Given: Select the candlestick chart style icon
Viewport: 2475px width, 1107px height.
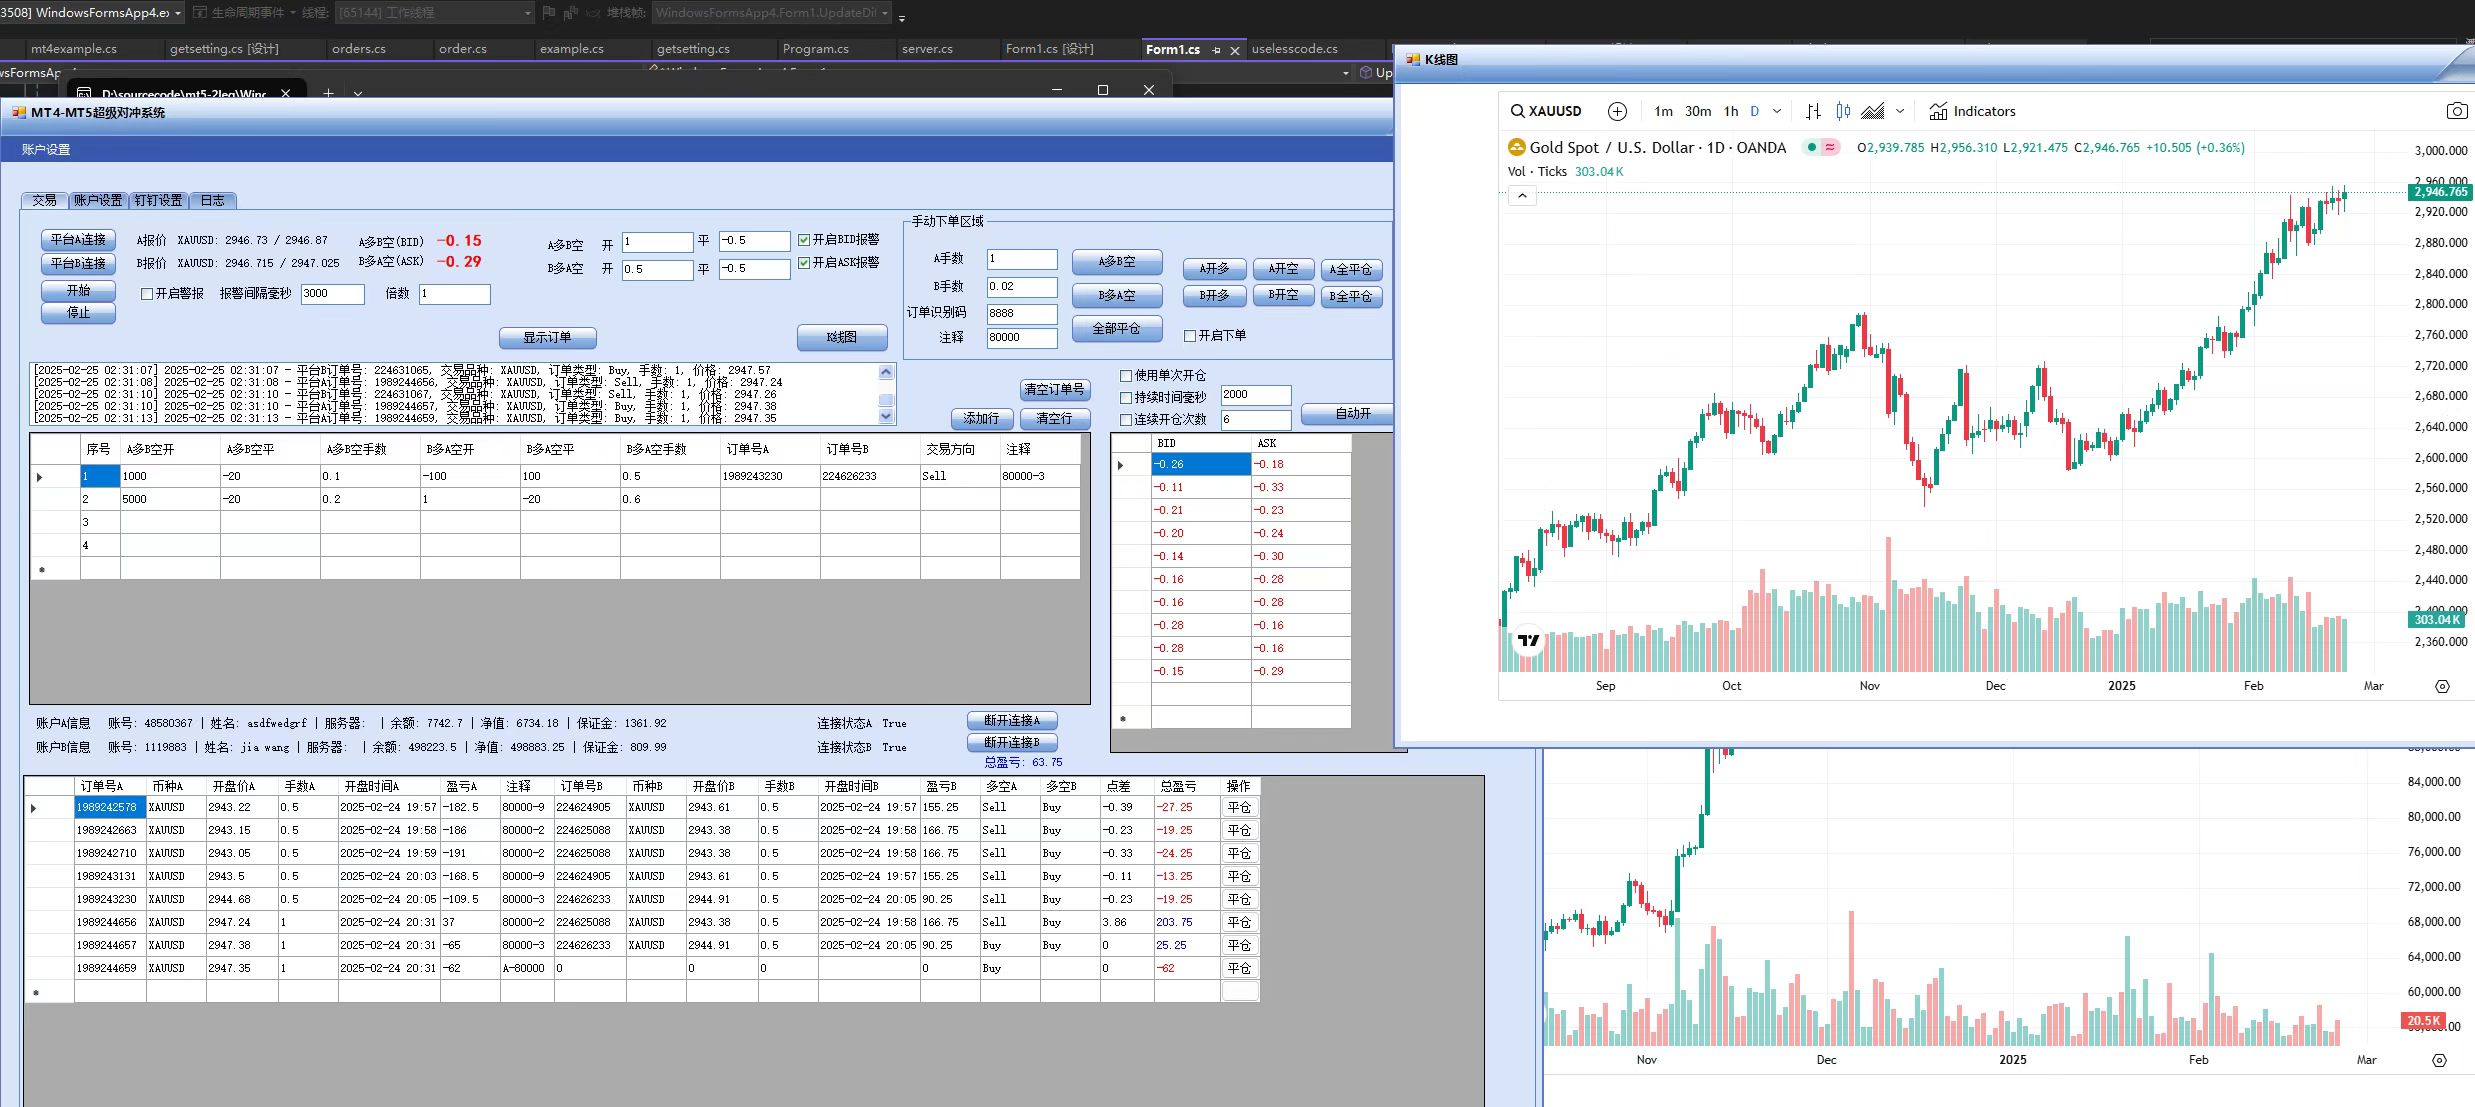Looking at the screenshot, I should (x=1842, y=111).
